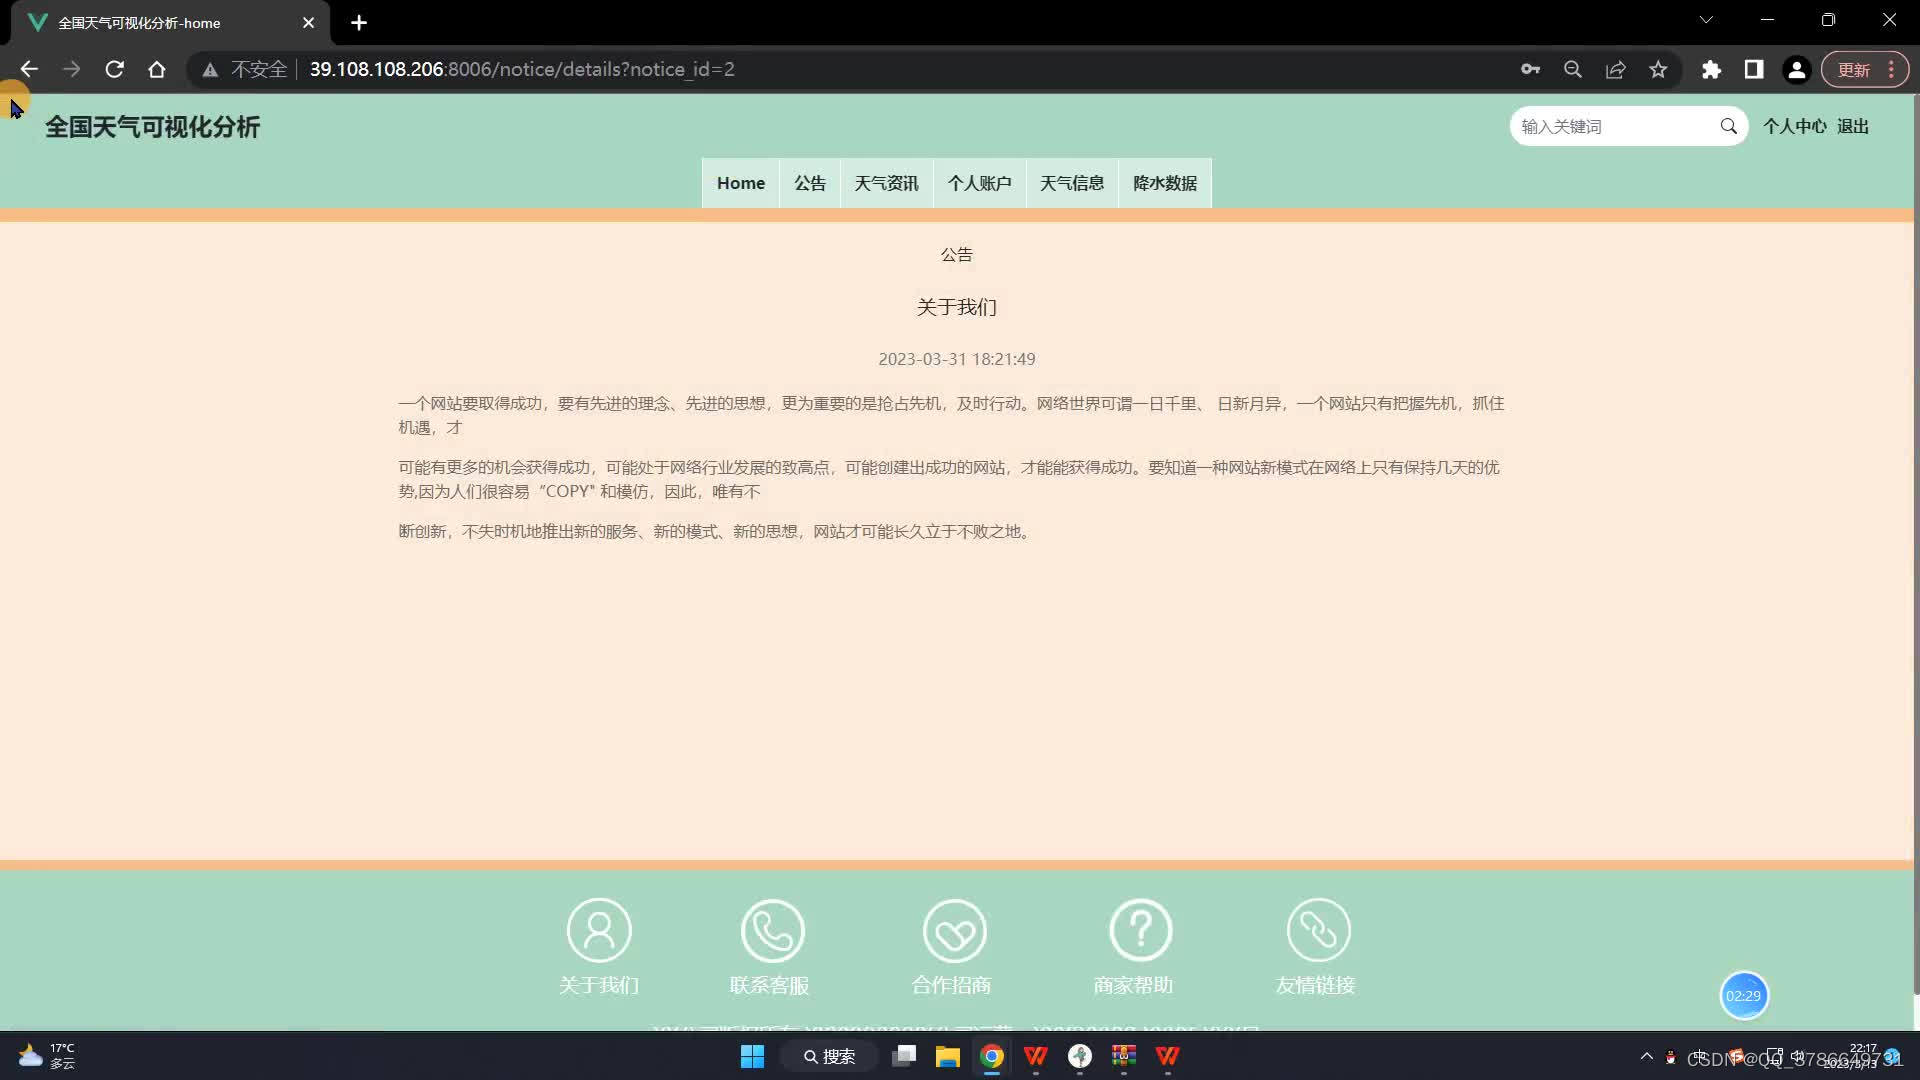Open the tab search chevron

point(1706,20)
